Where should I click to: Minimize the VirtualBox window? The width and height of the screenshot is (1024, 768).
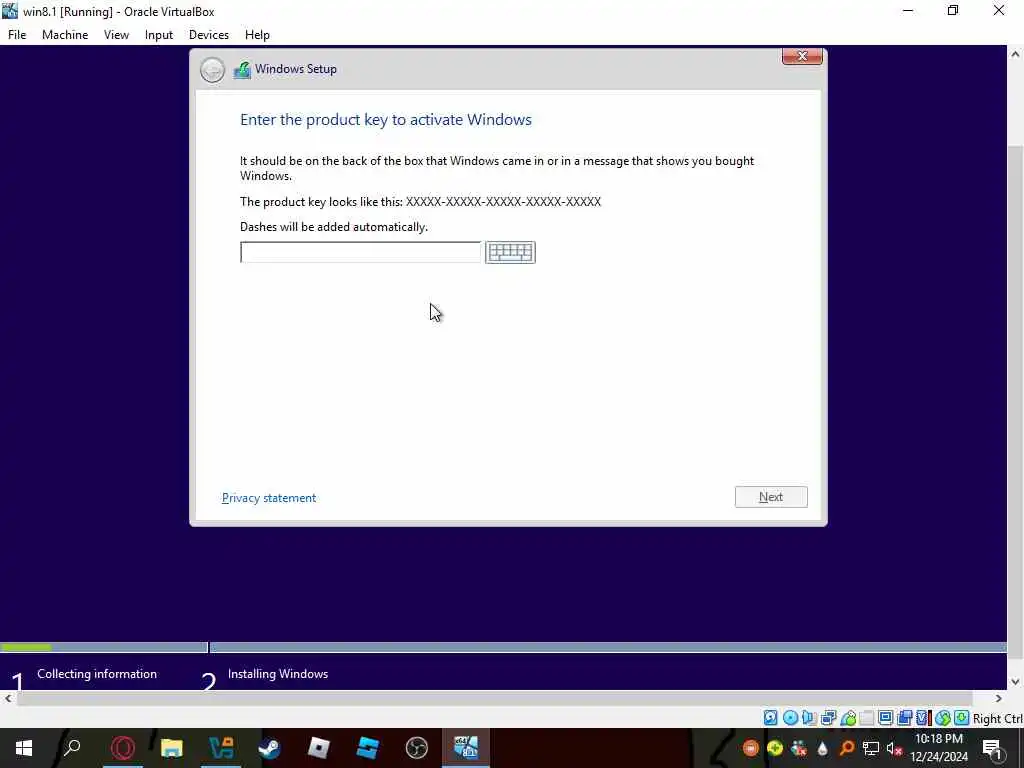pos(908,11)
